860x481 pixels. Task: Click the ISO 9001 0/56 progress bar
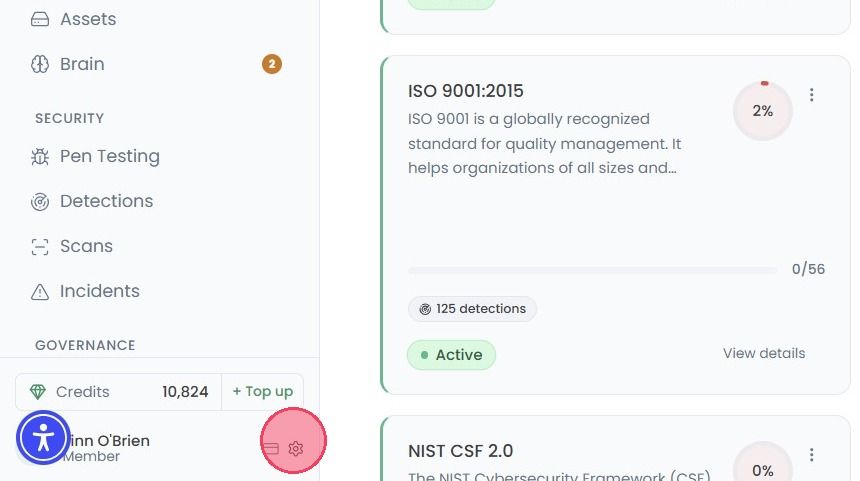click(x=592, y=270)
